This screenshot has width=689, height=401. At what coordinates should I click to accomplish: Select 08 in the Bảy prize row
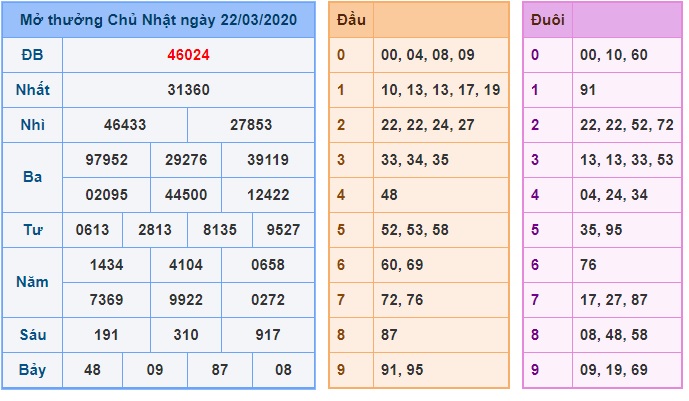(283, 370)
